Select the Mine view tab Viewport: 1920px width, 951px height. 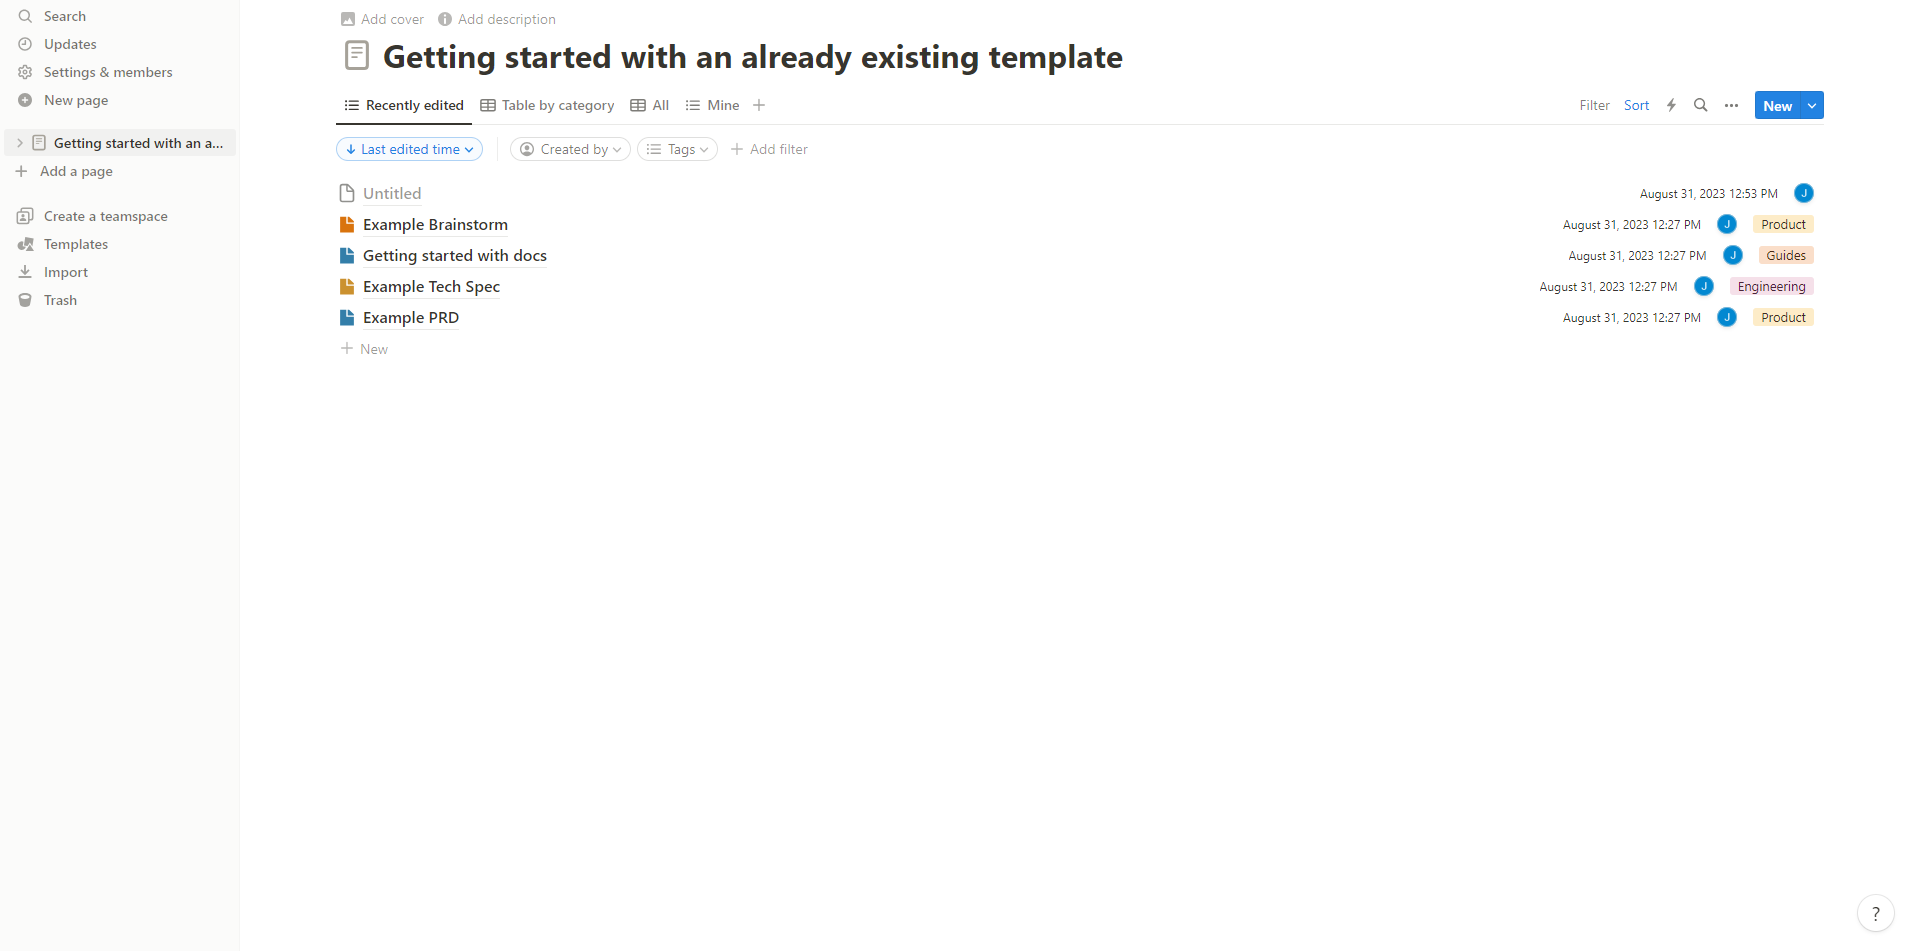point(712,105)
